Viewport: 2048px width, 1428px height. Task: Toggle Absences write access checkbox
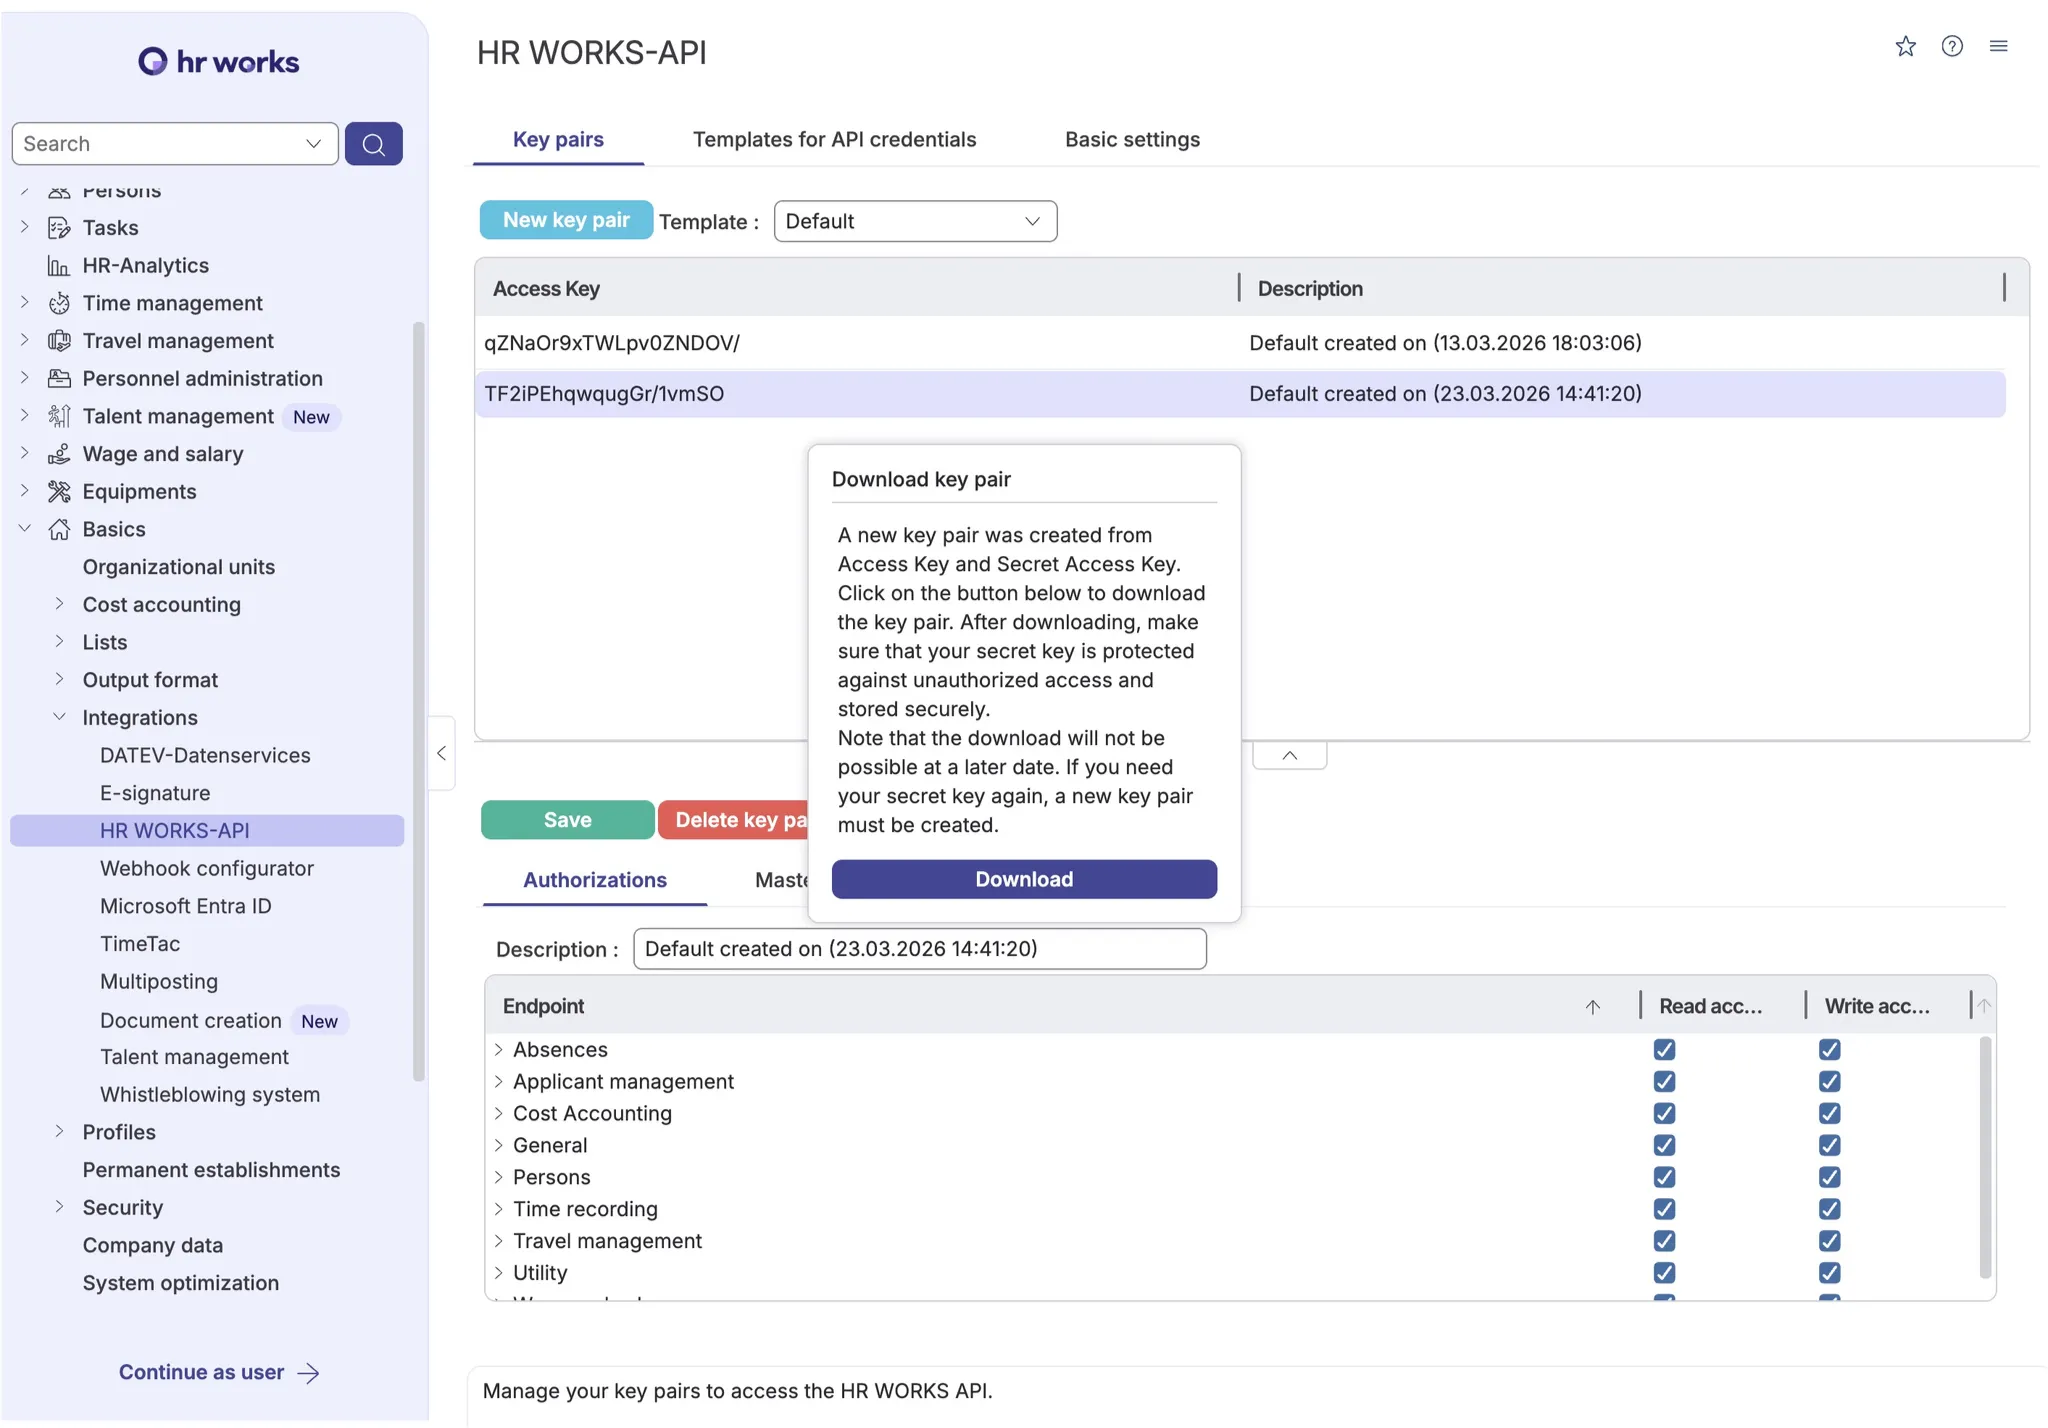(1829, 1050)
